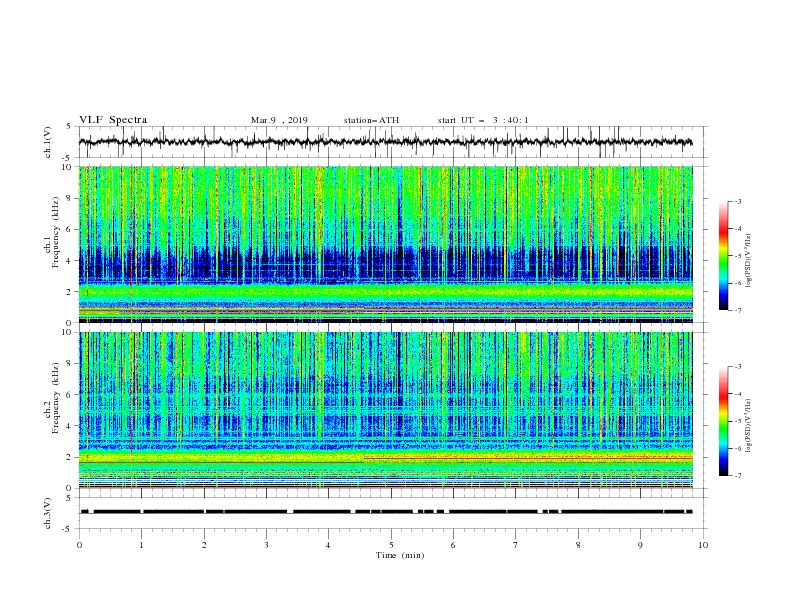The height and width of the screenshot is (612, 792).
Task: Click the "1" minute tick on the time axis
Action: (x=141, y=545)
